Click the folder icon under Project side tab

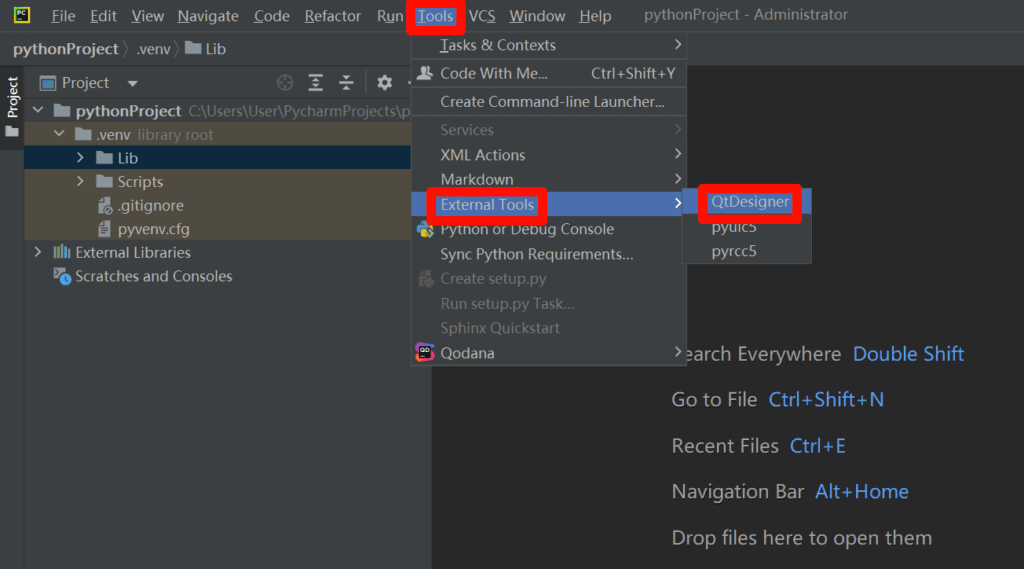point(12,132)
